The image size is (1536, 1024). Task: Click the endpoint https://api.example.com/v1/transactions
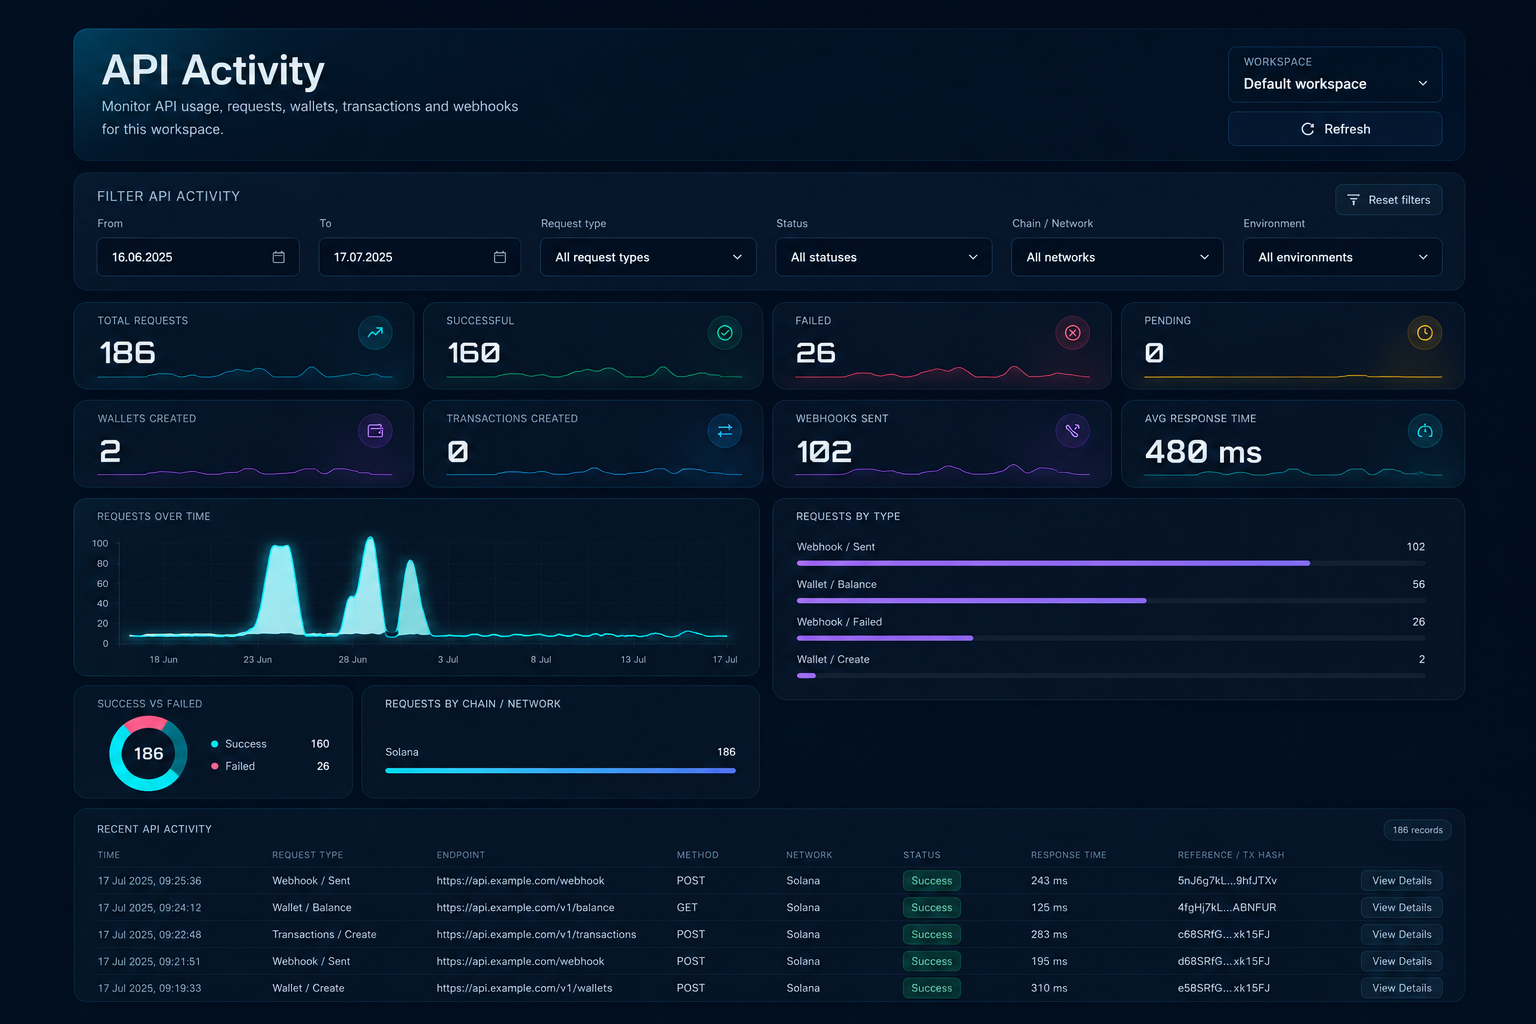click(x=536, y=935)
